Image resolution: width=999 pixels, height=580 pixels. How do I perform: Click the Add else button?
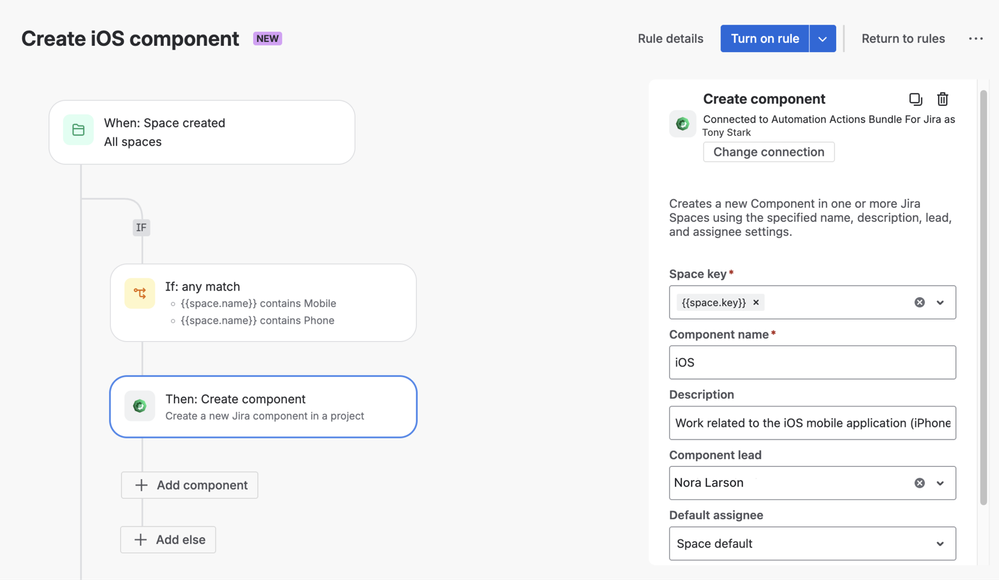[x=167, y=539]
